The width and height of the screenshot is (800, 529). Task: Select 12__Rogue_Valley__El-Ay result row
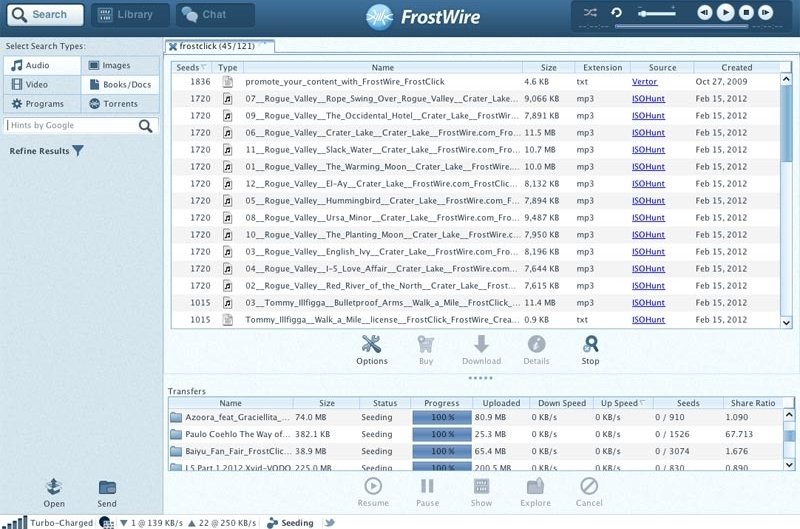coord(476,184)
